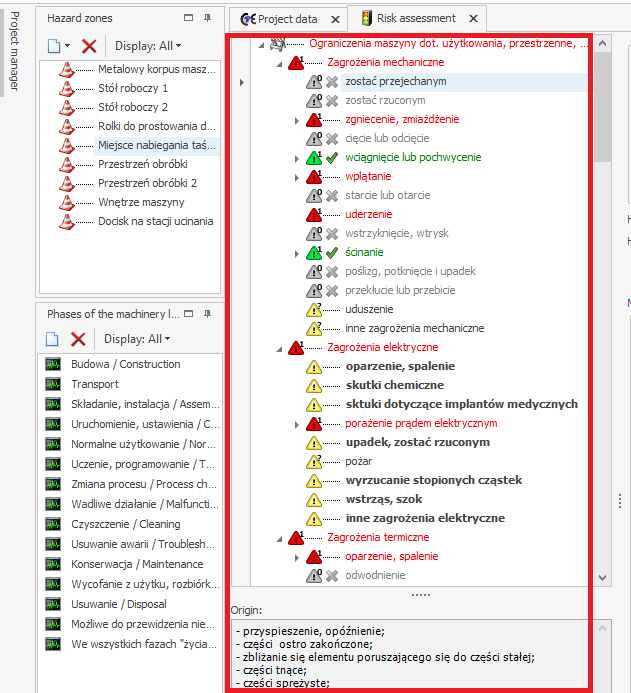
Task: Select Konserwacja / Maintenance phase
Action: pos(125,564)
